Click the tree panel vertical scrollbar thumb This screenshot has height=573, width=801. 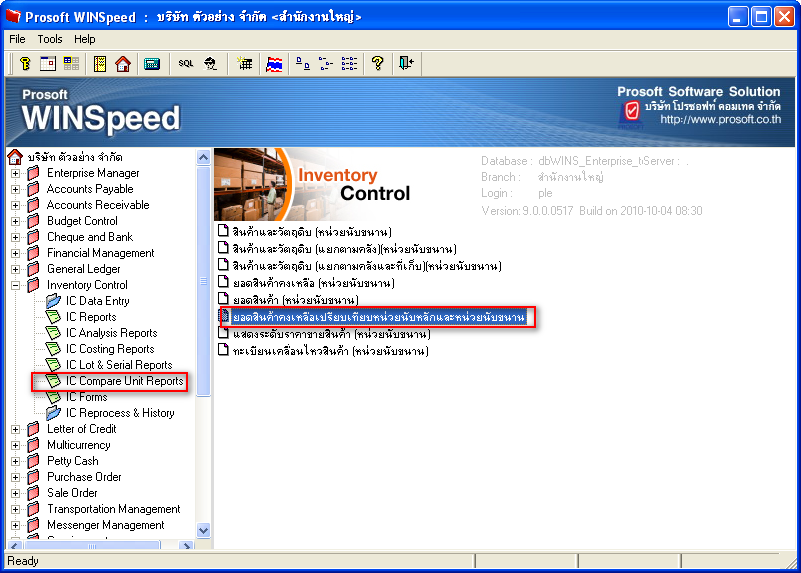pyautogui.click(x=203, y=281)
